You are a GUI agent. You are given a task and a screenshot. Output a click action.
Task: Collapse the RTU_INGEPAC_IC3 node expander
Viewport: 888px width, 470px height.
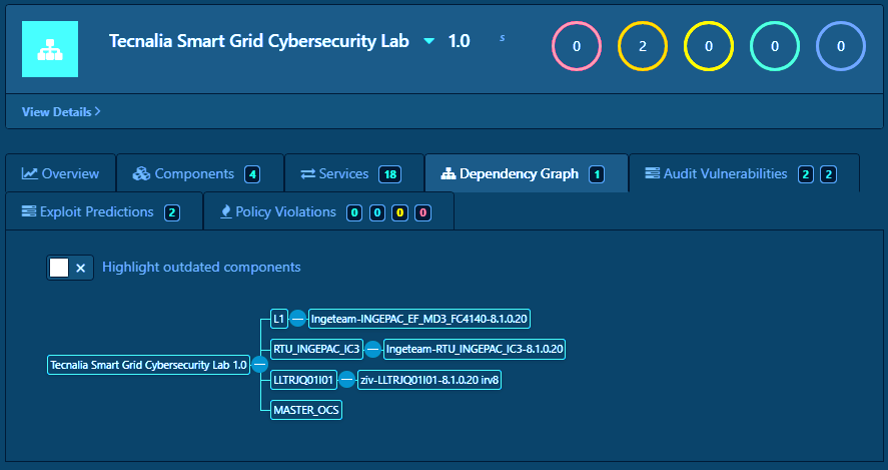(x=372, y=349)
